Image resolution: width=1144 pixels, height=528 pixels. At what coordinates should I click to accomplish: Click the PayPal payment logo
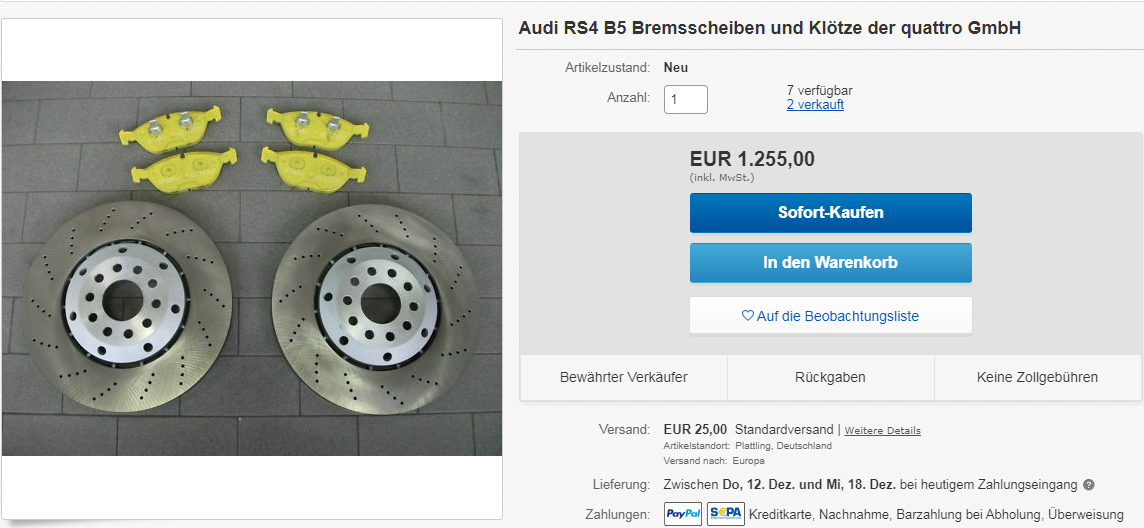[683, 514]
